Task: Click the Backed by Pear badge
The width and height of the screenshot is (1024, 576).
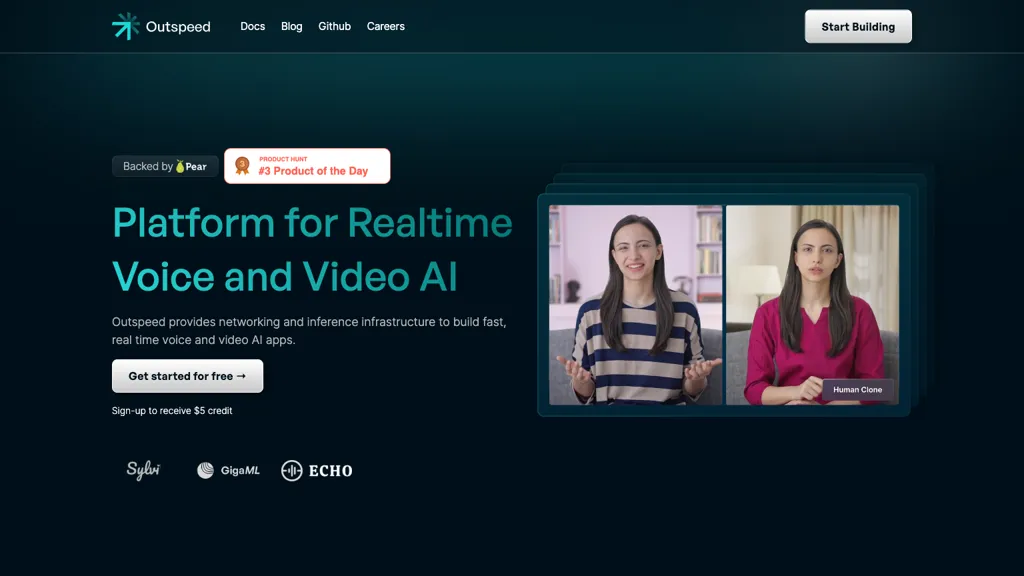Action: (x=165, y=167)
